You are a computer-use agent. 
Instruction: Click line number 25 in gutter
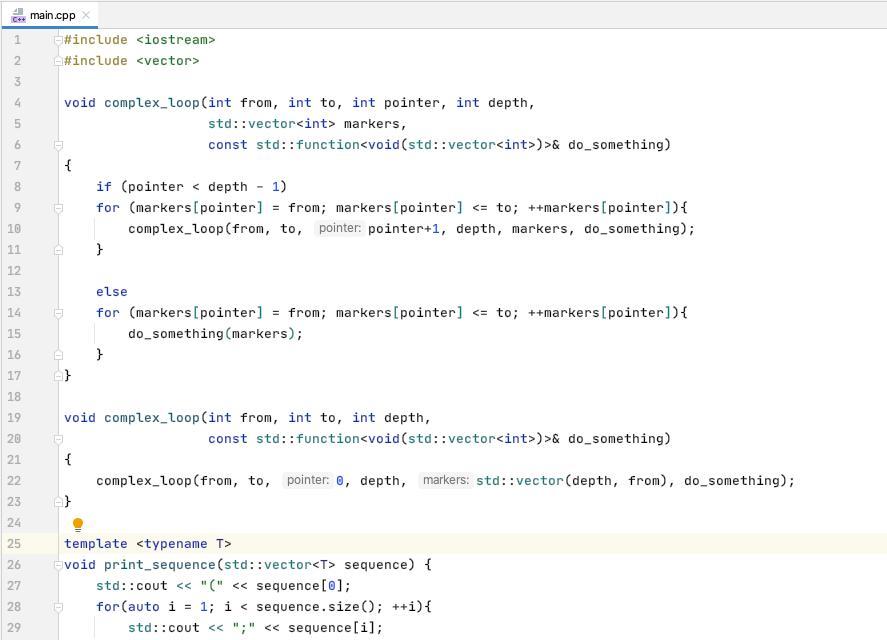pyautogui.click(x=14, y=544)
